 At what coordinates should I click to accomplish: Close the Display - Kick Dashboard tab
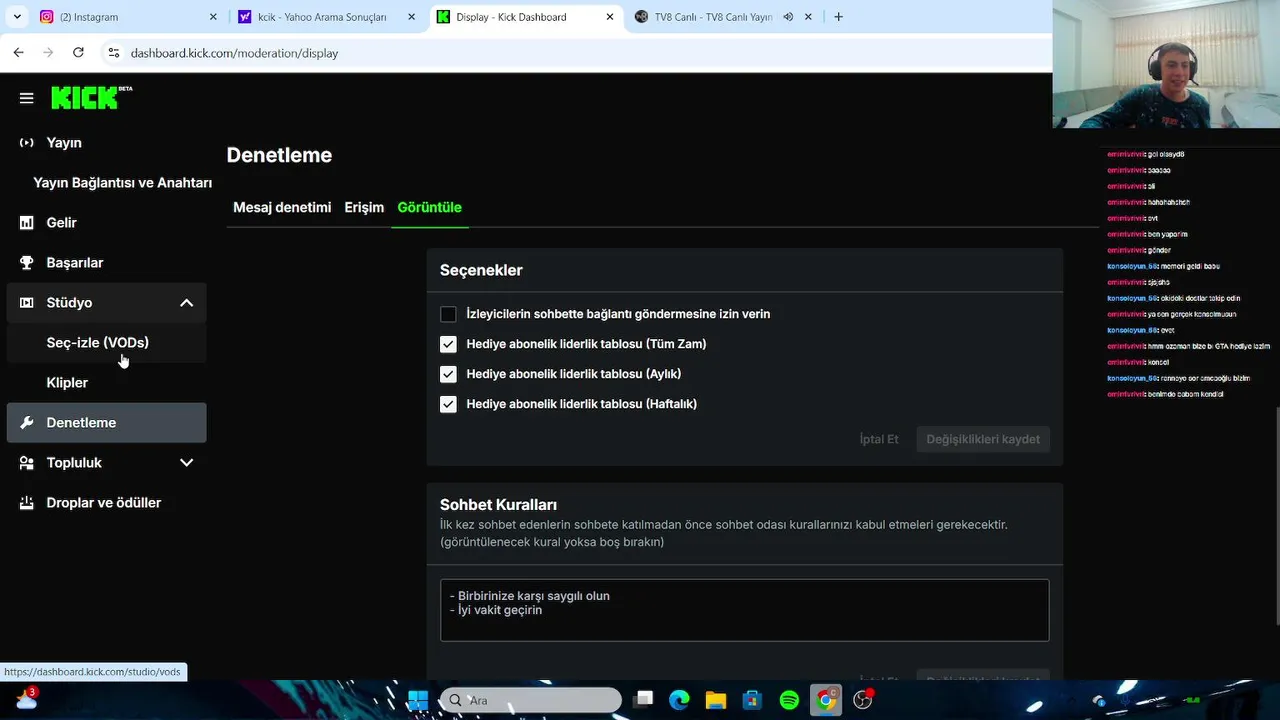pyautogui.click(x=610, y=17)
